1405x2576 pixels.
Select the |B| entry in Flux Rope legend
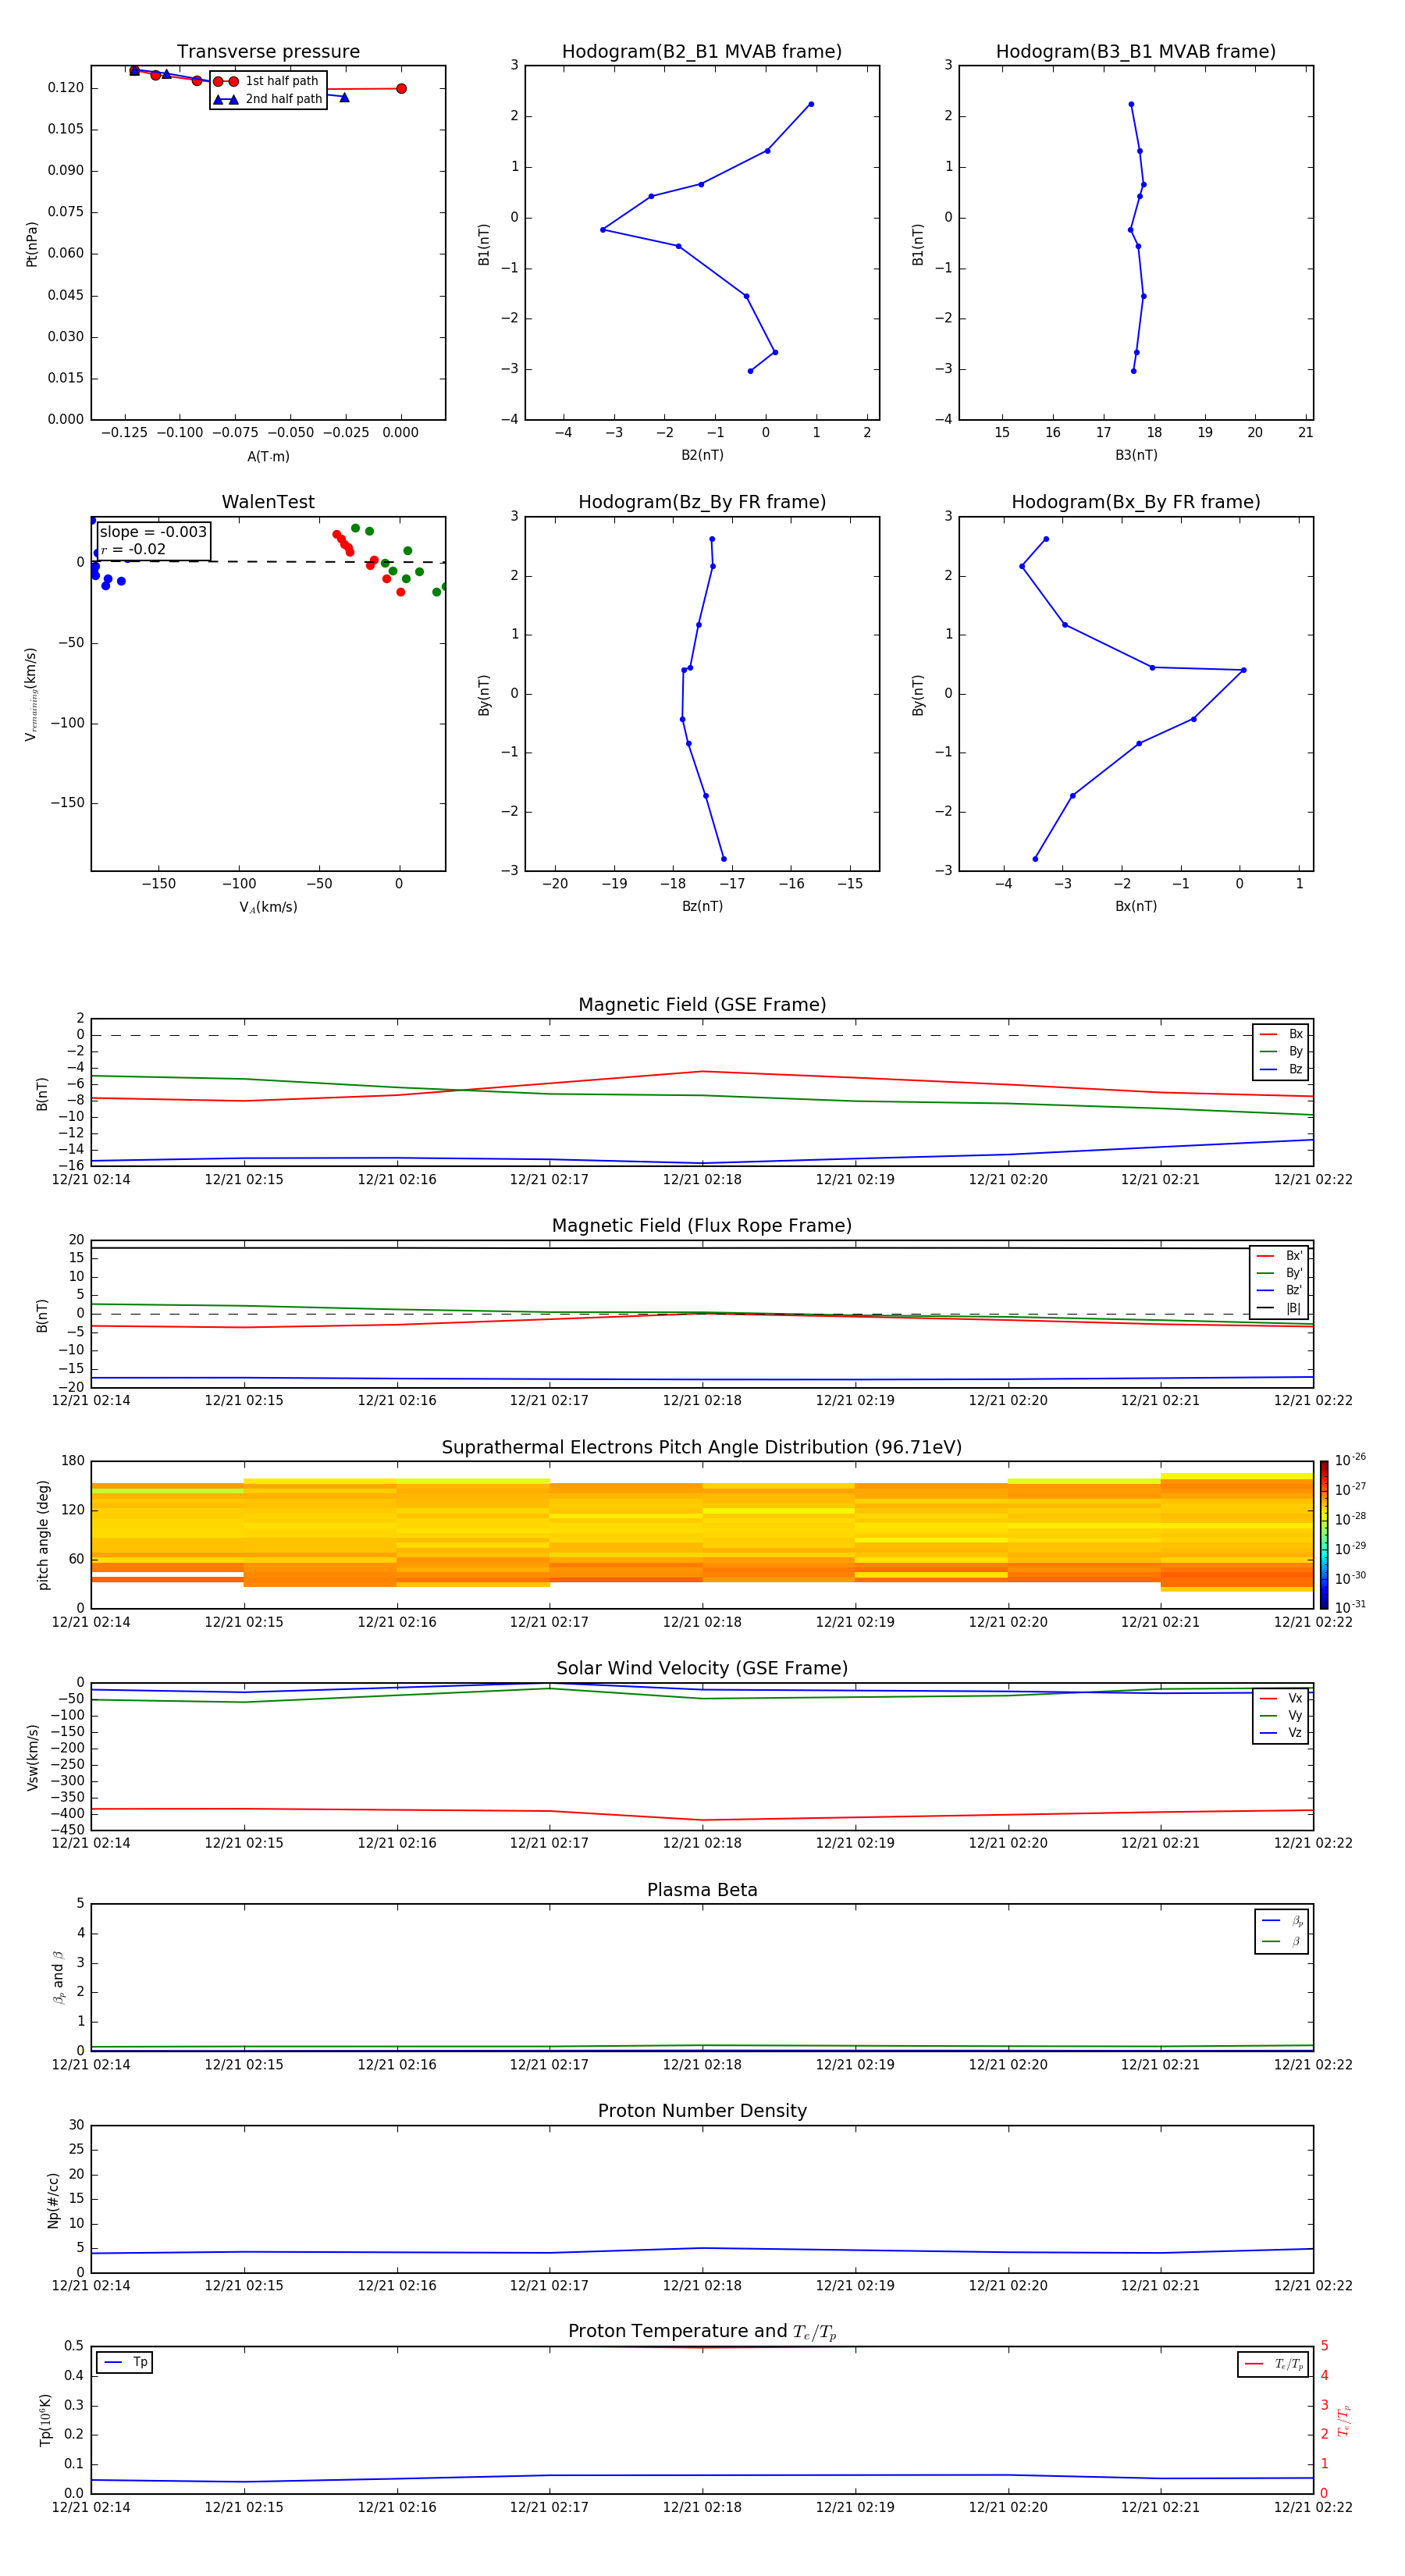click(1279, 1308)
